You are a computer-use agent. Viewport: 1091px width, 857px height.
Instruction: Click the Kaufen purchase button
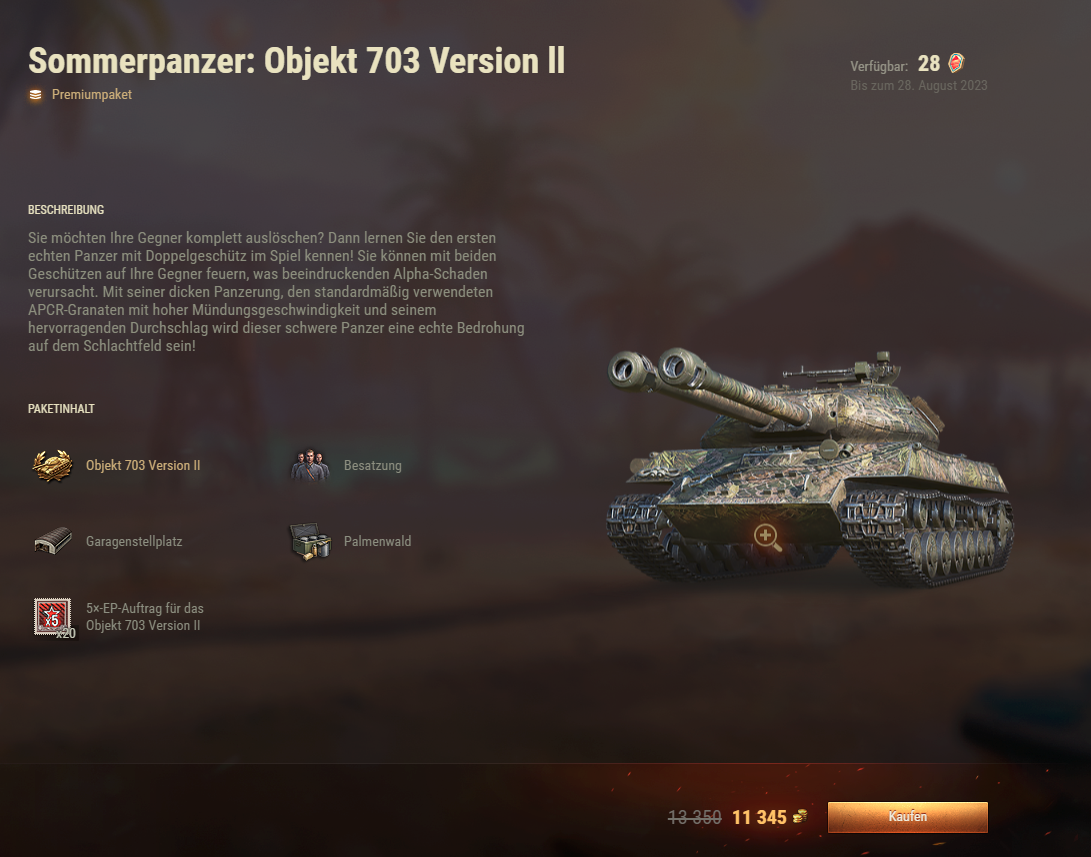907,817
